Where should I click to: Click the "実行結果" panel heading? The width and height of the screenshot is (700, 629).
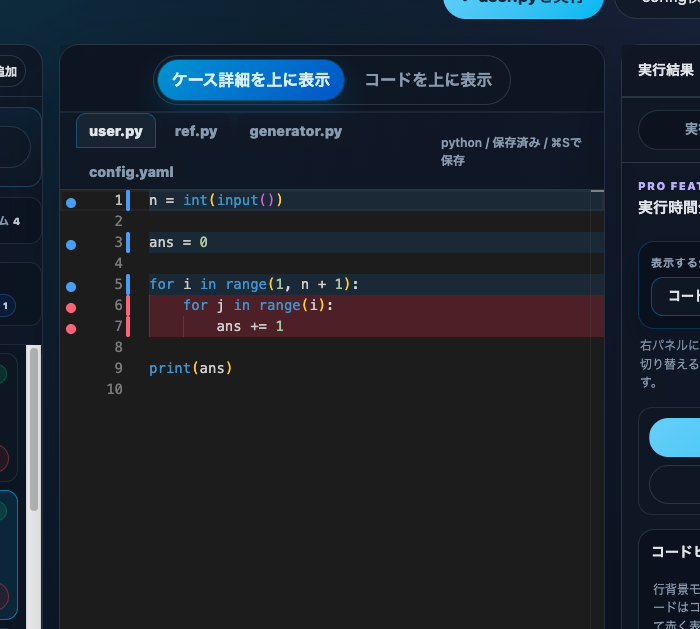click(x=666, y=70)
